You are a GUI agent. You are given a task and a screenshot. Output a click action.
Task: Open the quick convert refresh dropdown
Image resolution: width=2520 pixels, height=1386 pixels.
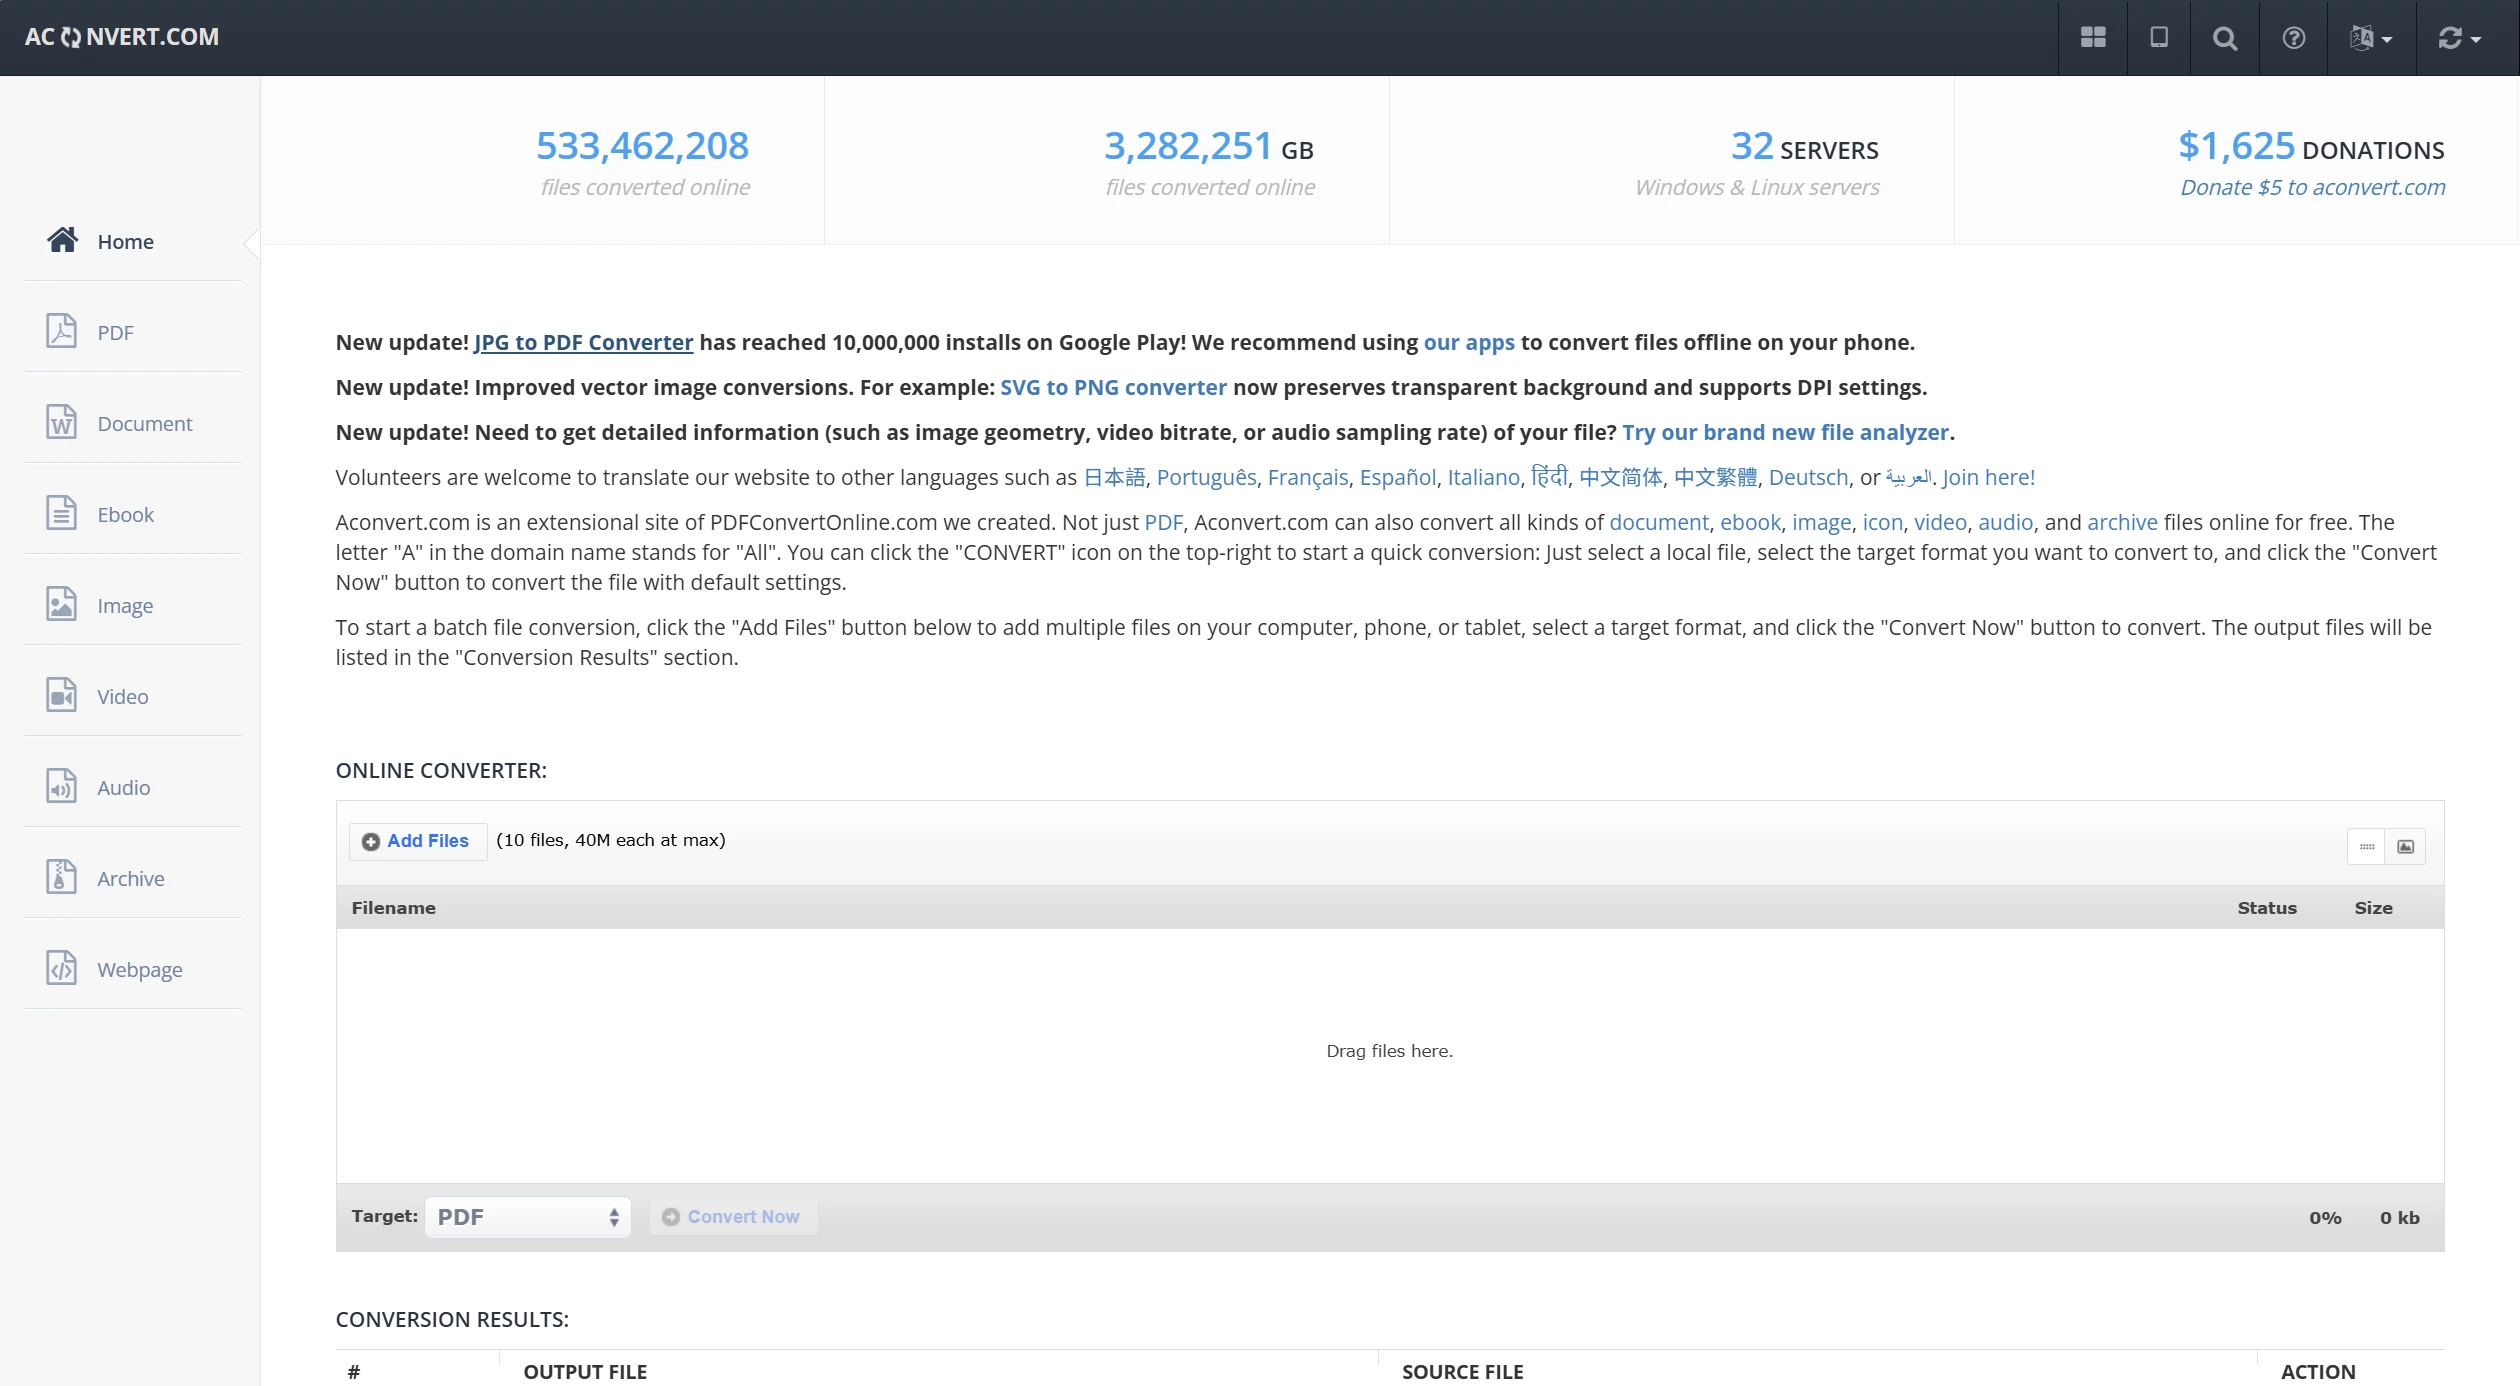coord(2459,38)
